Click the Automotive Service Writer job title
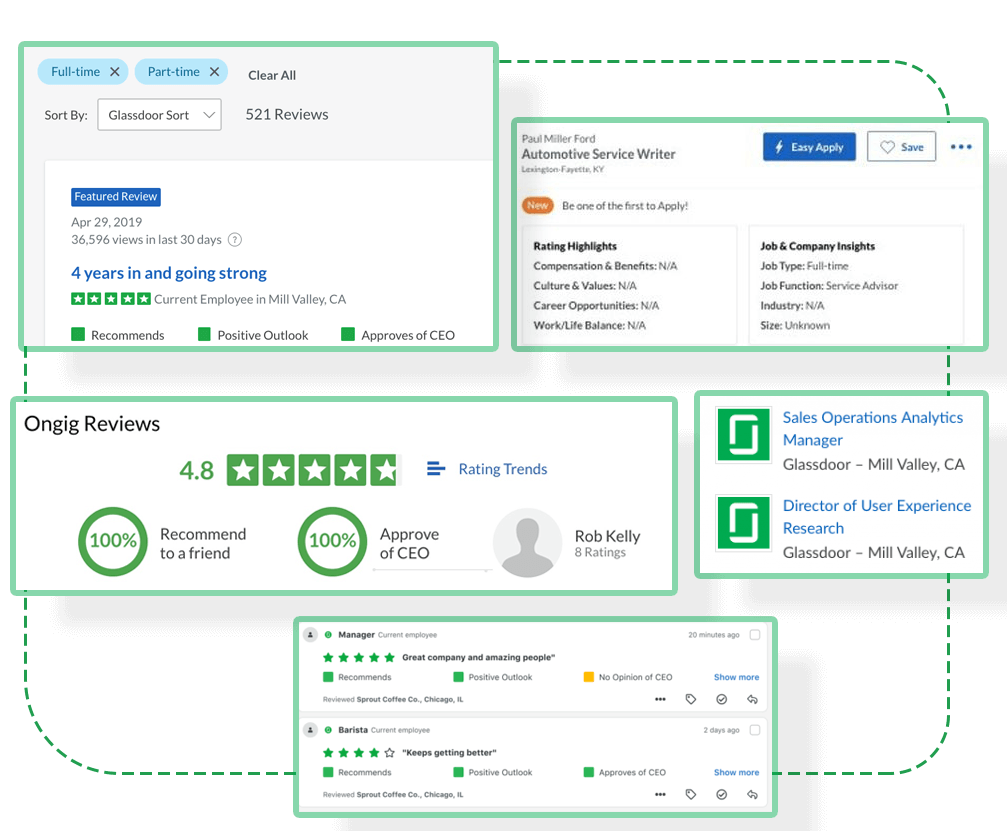 click(x=599, y=154)
